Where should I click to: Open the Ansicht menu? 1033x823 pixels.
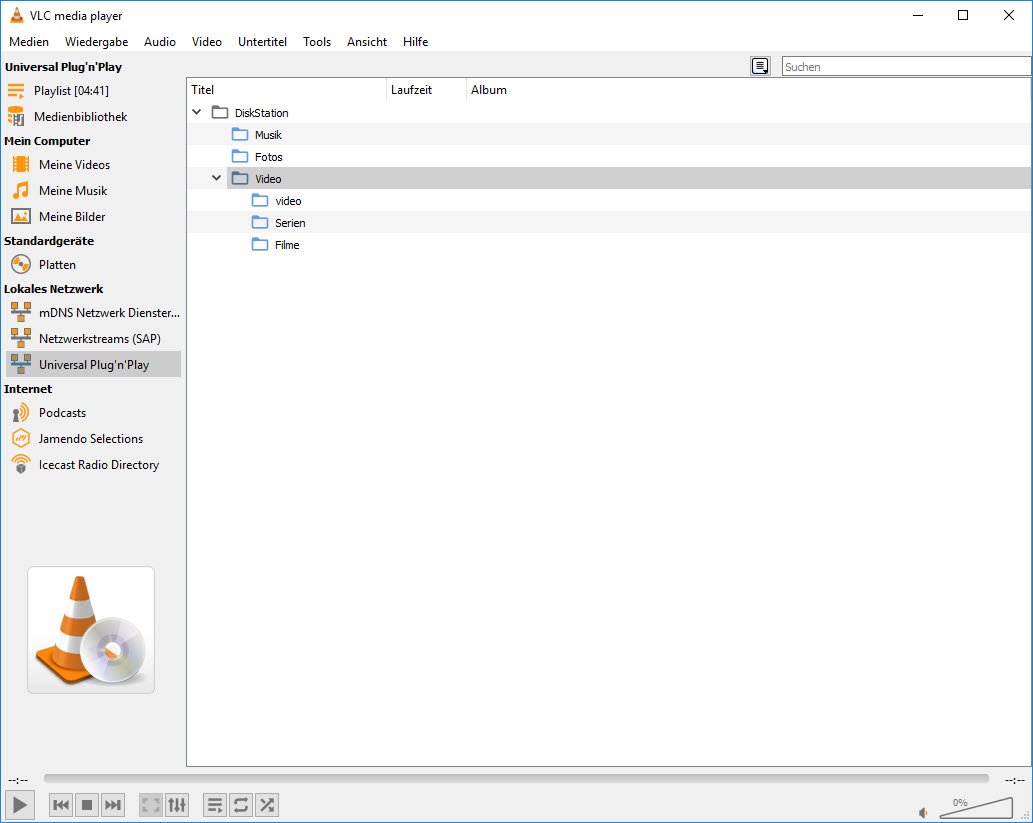click(367, 42)
